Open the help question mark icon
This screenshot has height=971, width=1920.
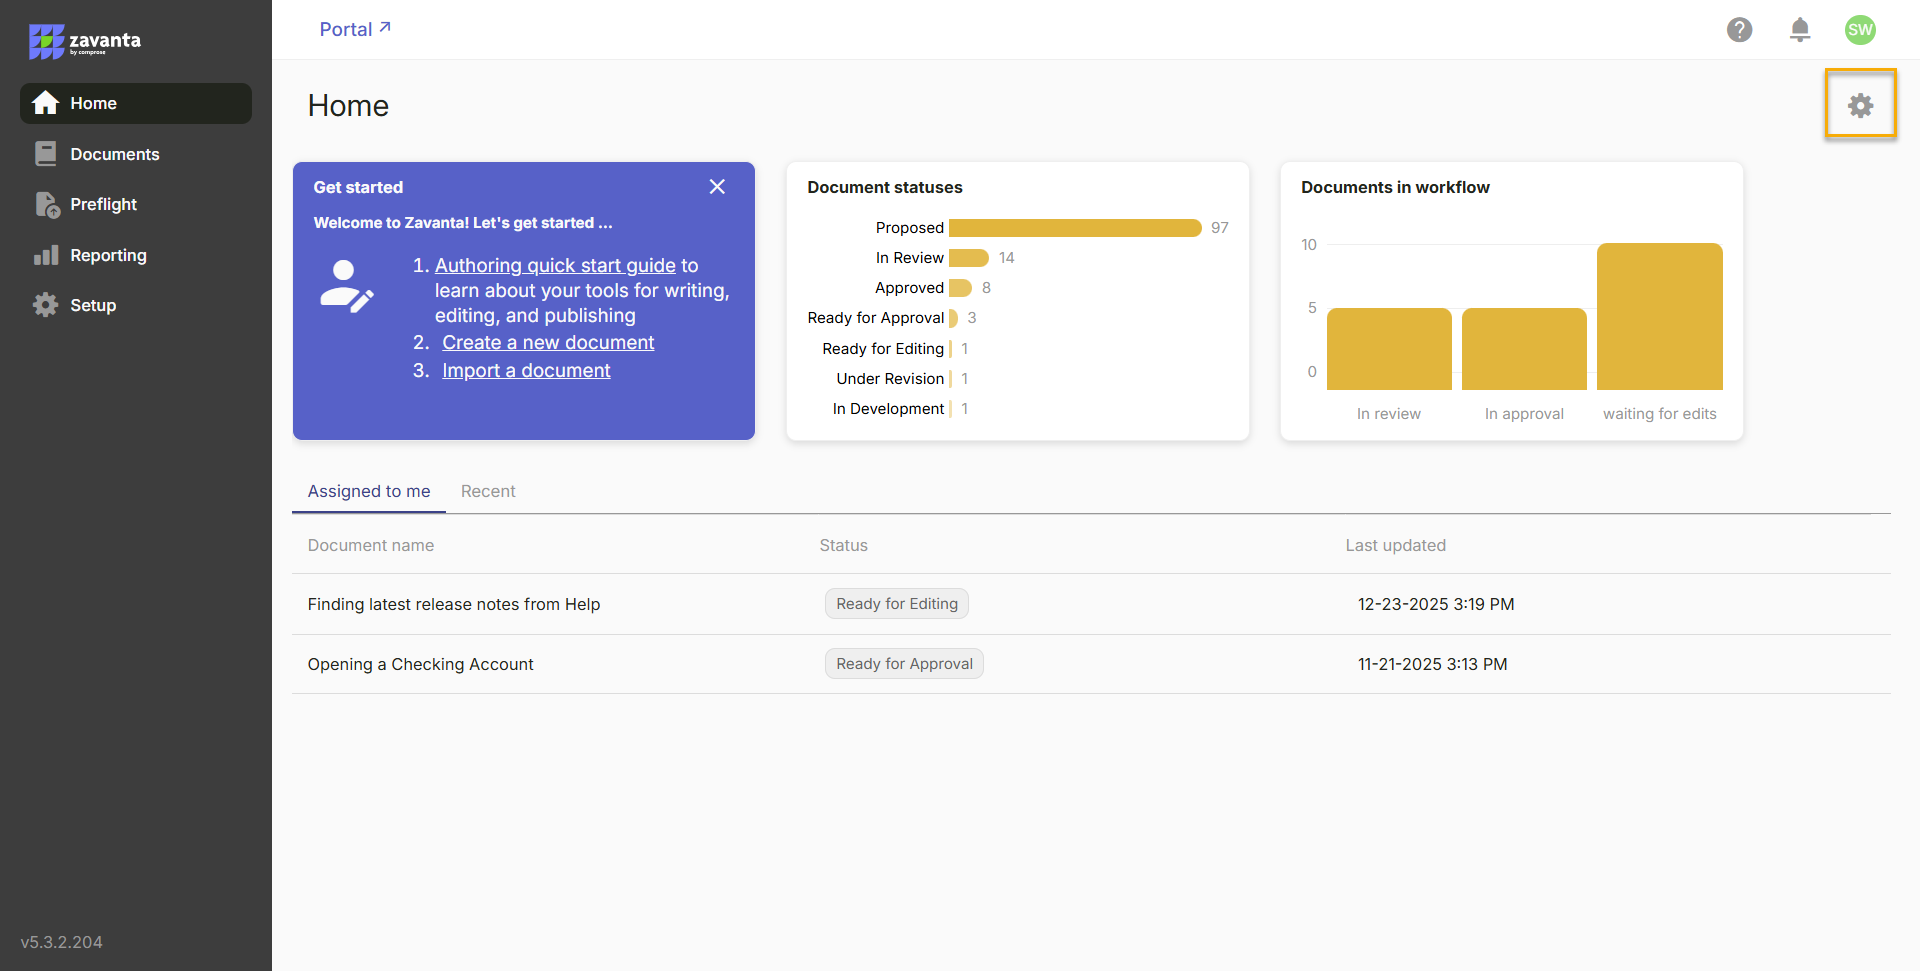[1739, 30]
